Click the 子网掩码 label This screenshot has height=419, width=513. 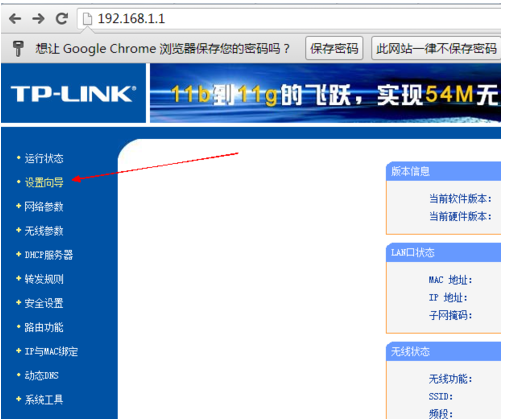coord(451,315)
